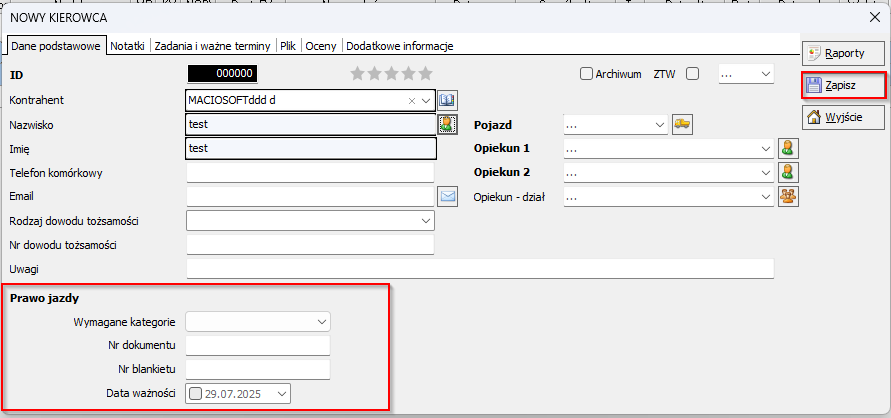Enable the Archiwum checkbox

click(587, 74)
